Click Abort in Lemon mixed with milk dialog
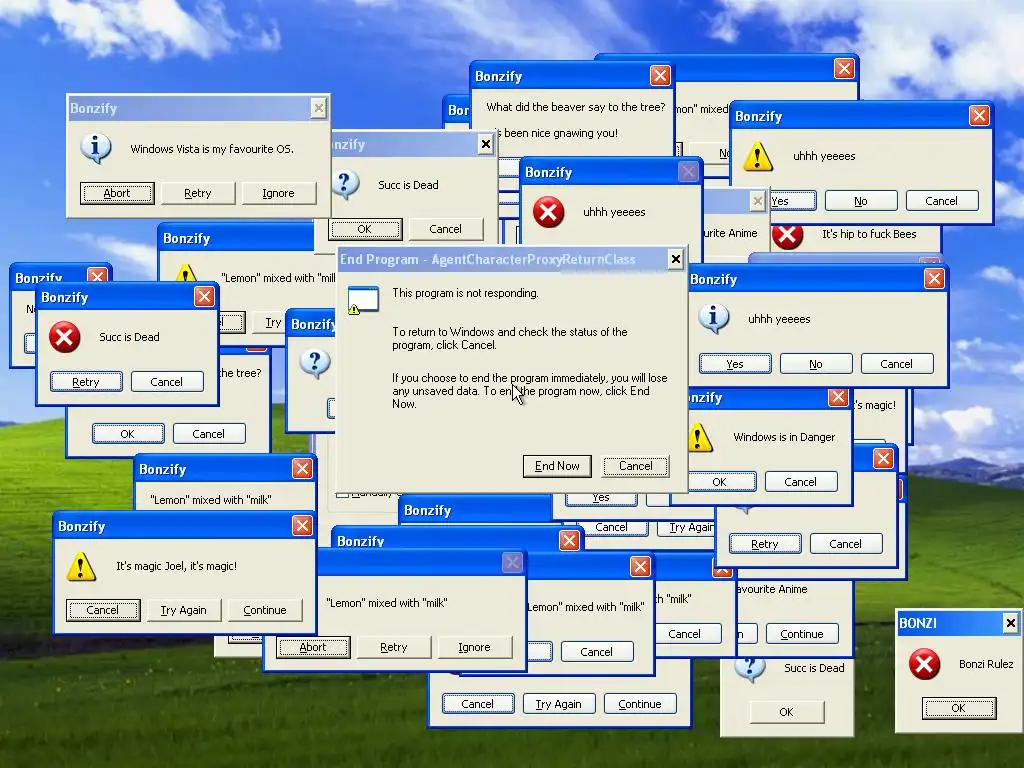This screenshot has height=768, width=1024. tap(313, 647)
